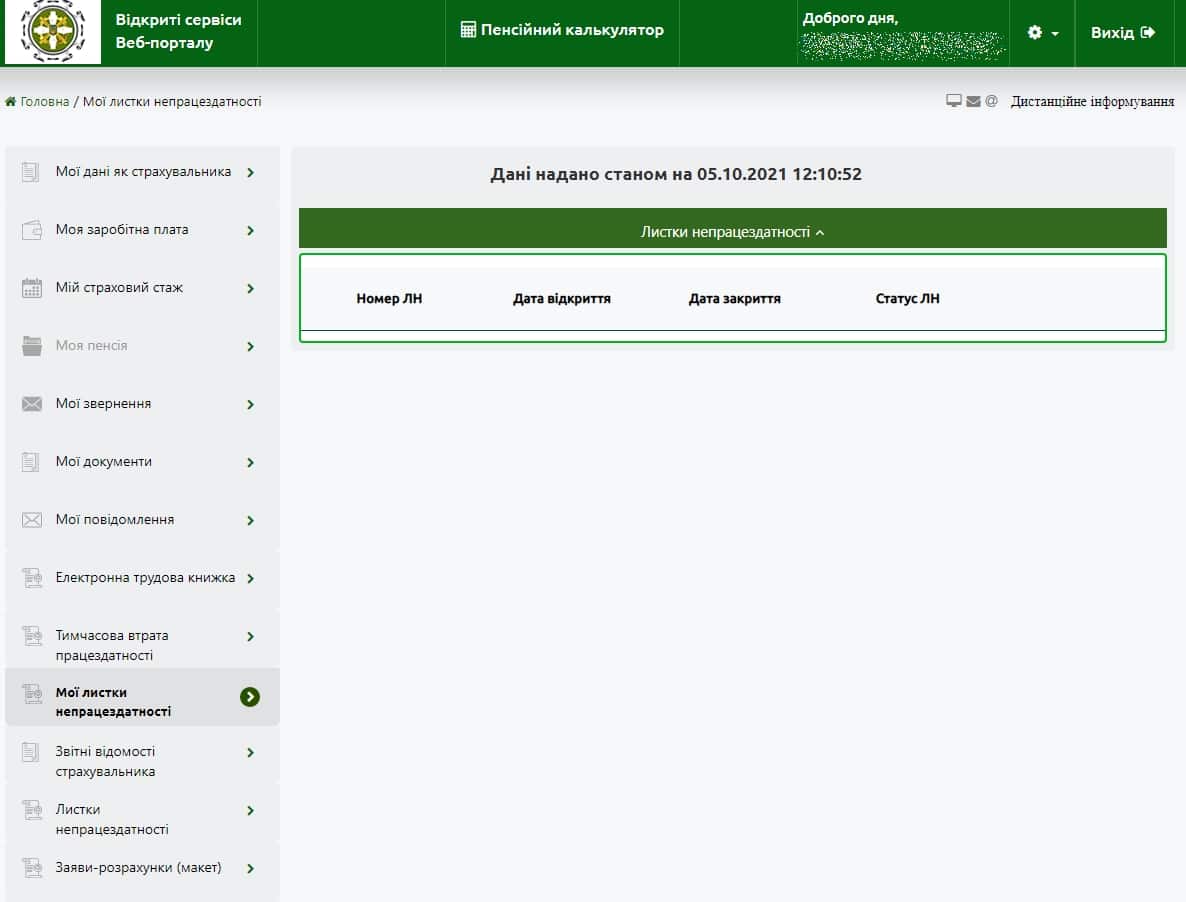Click the wallet icon for Моя заробітна плата
The height and width of the screenshot is (902, 1186).
click(x=32, y=230)
